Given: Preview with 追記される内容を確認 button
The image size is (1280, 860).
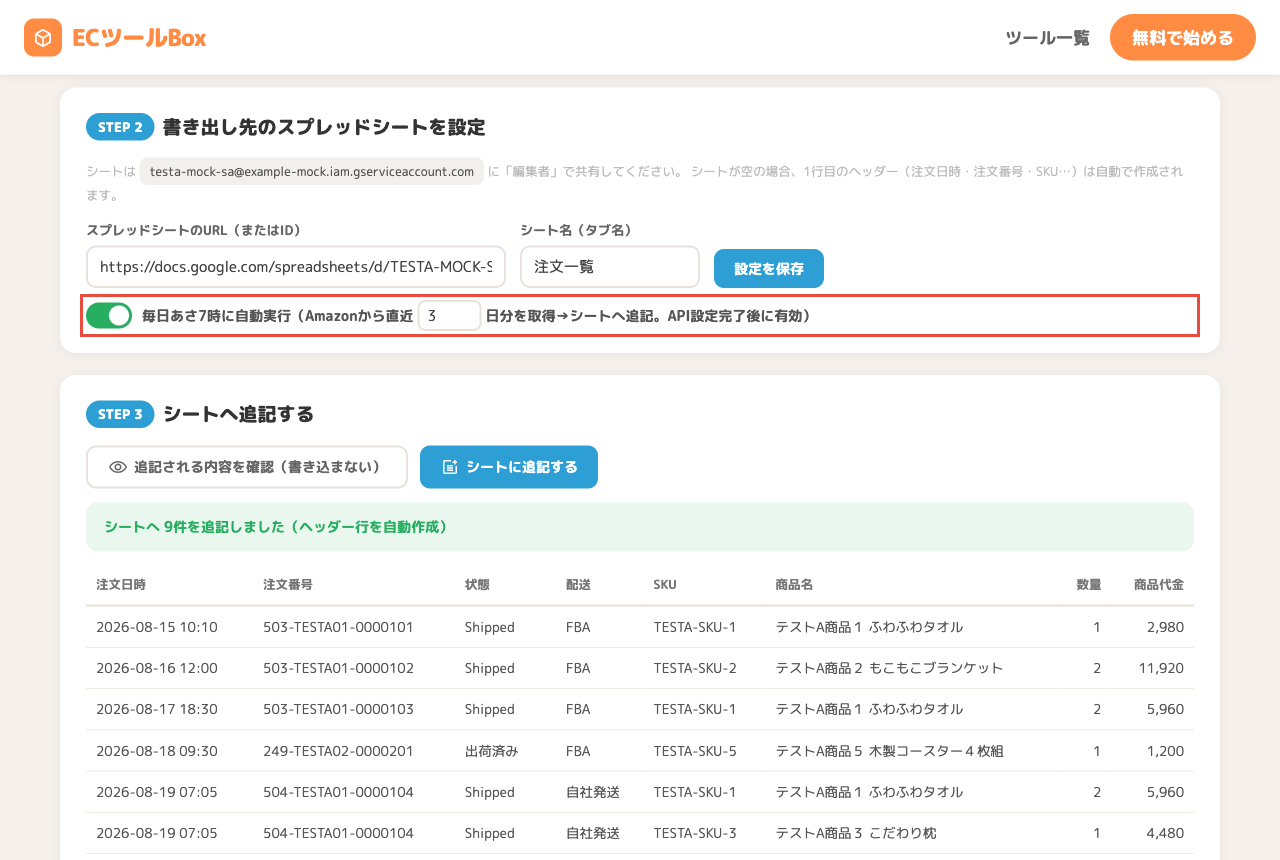Looking at the screenshot, I should pos(247,467).
